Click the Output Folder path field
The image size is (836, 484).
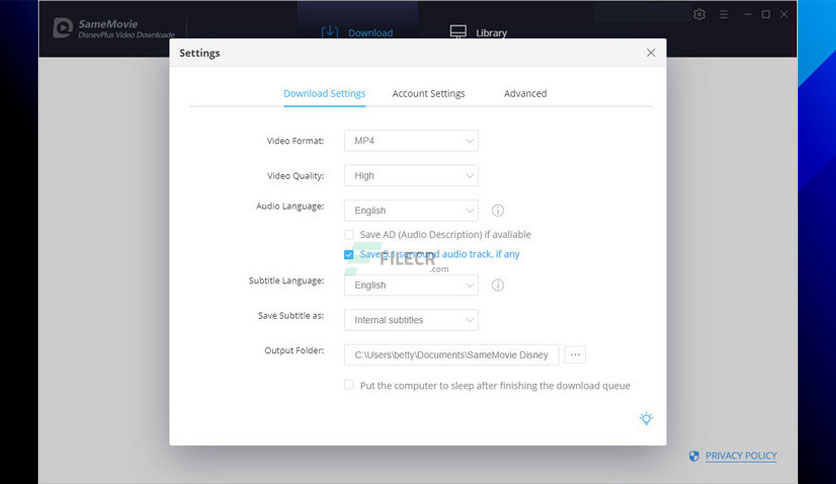[x=452, y=355]
